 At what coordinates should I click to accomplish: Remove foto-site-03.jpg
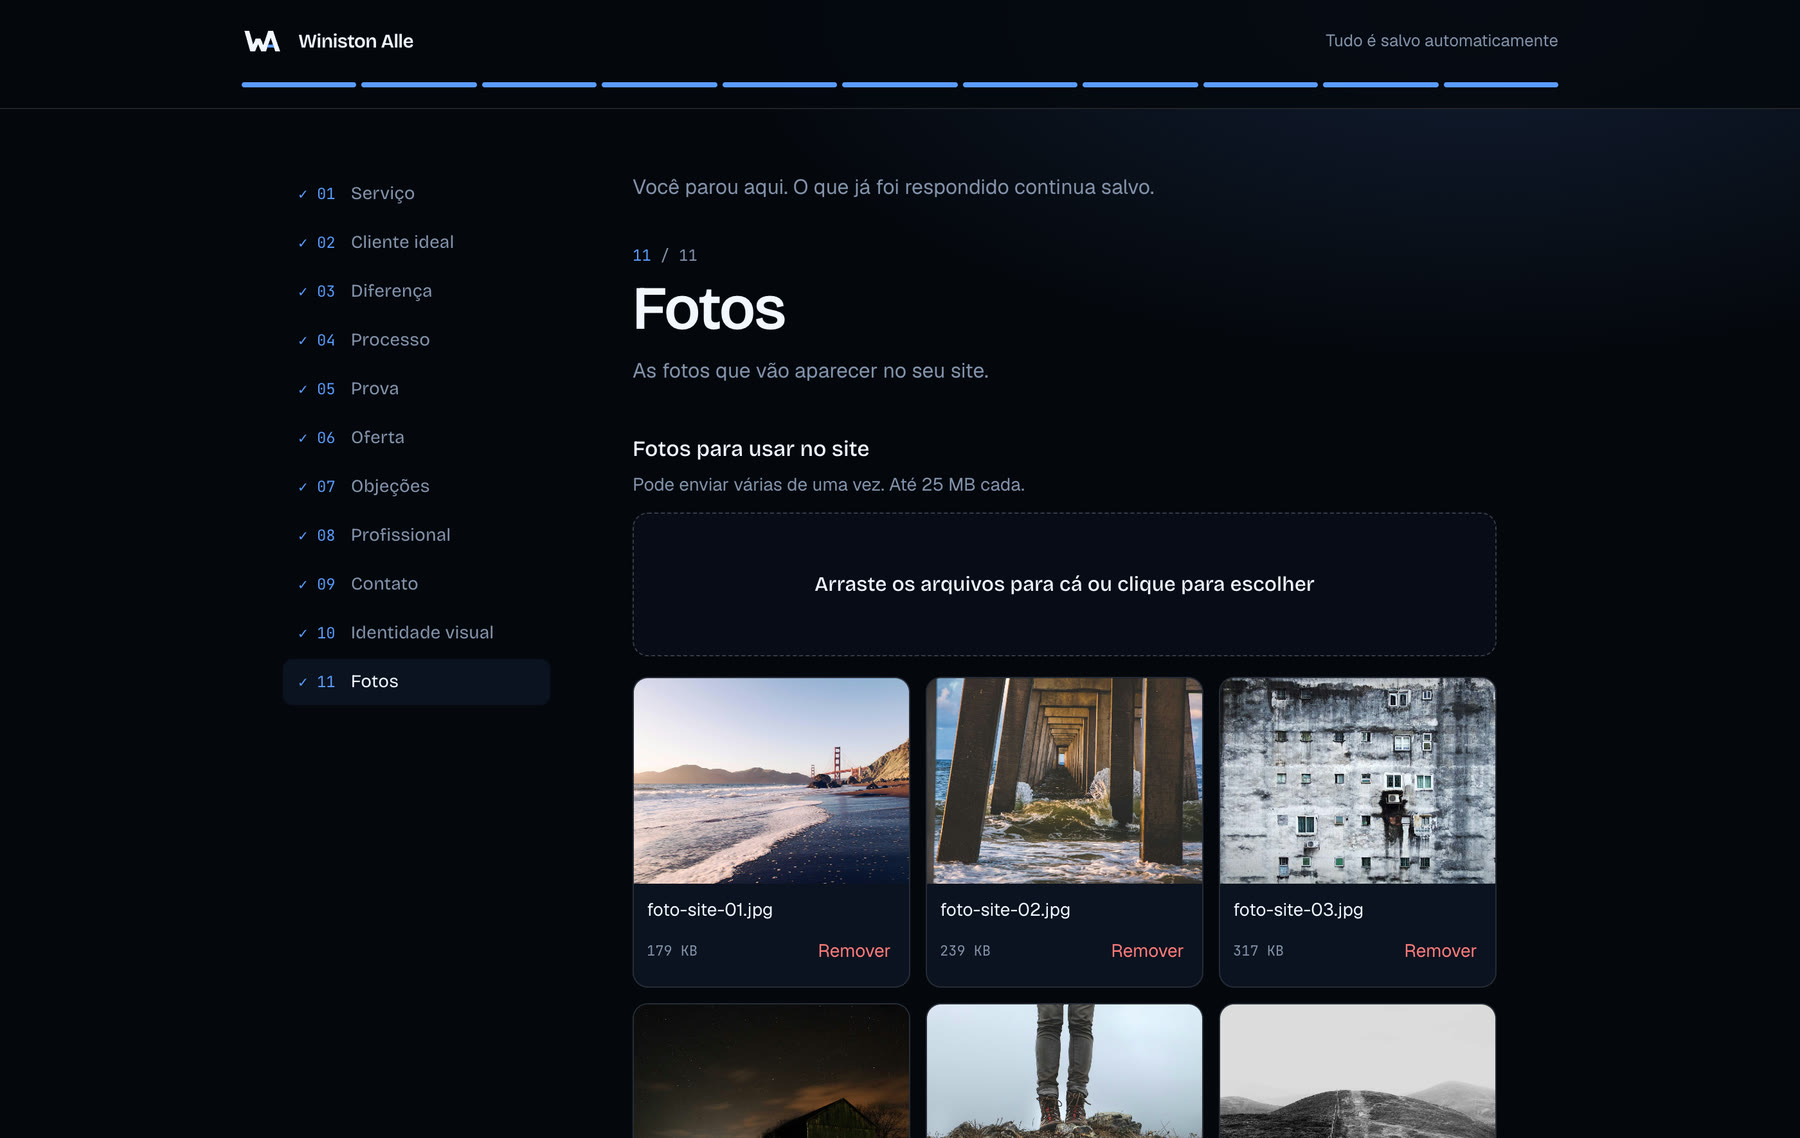point(1439,951)
